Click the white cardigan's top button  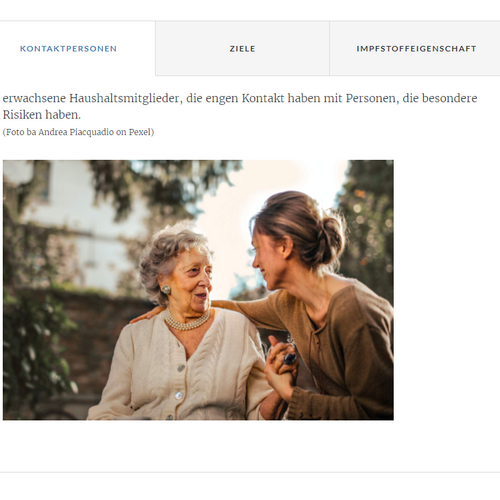181,368
